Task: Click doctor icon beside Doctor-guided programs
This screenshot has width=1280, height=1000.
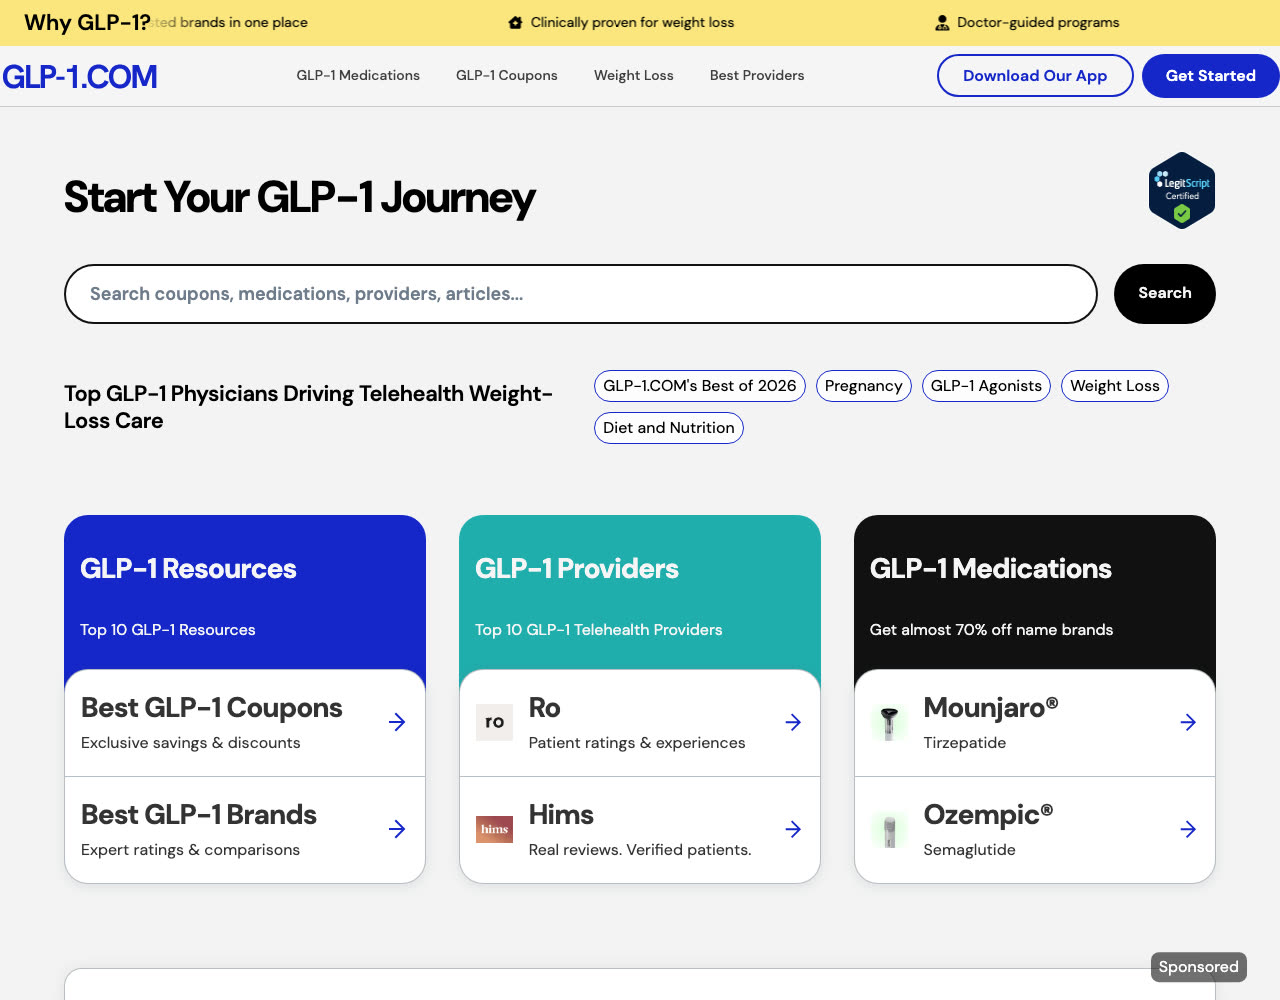Action: pos(942,22)
